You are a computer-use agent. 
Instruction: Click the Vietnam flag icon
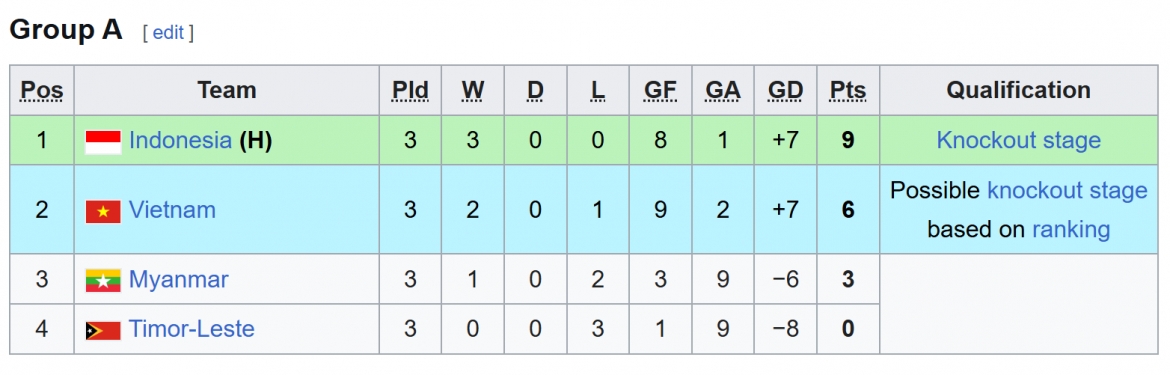coord(103,212)
